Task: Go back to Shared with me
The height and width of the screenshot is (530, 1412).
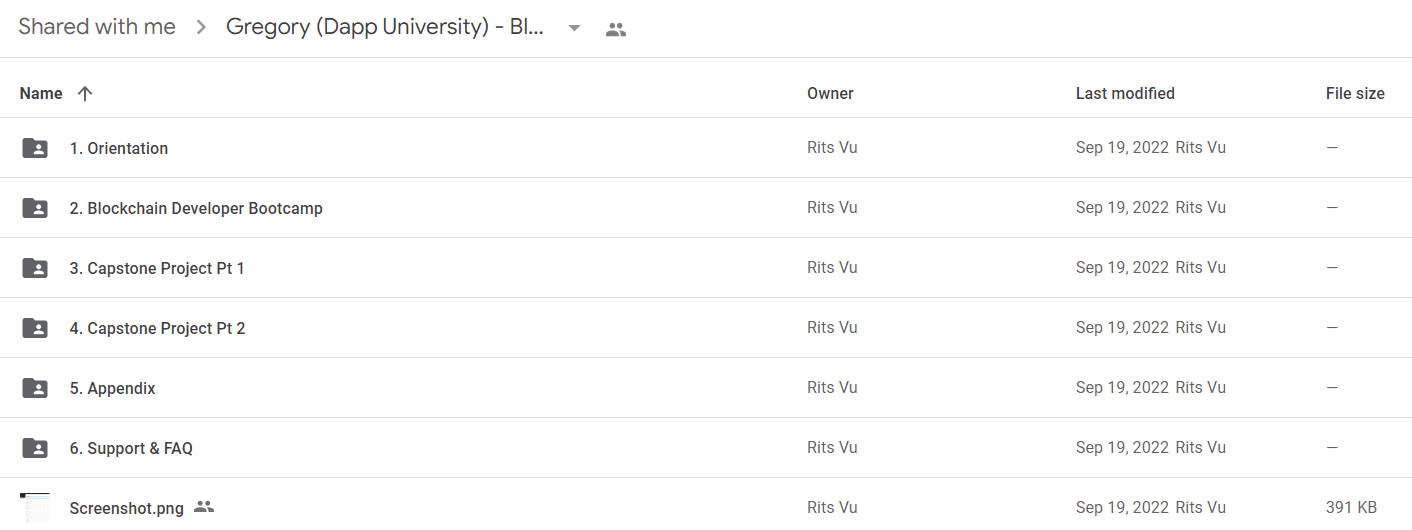Action: pyautogui.click(x=97, y=27)
